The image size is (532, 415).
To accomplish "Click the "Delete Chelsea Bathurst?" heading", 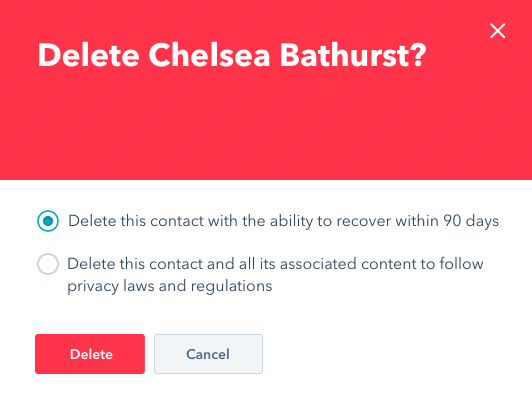I will click(x=232, y=55).
